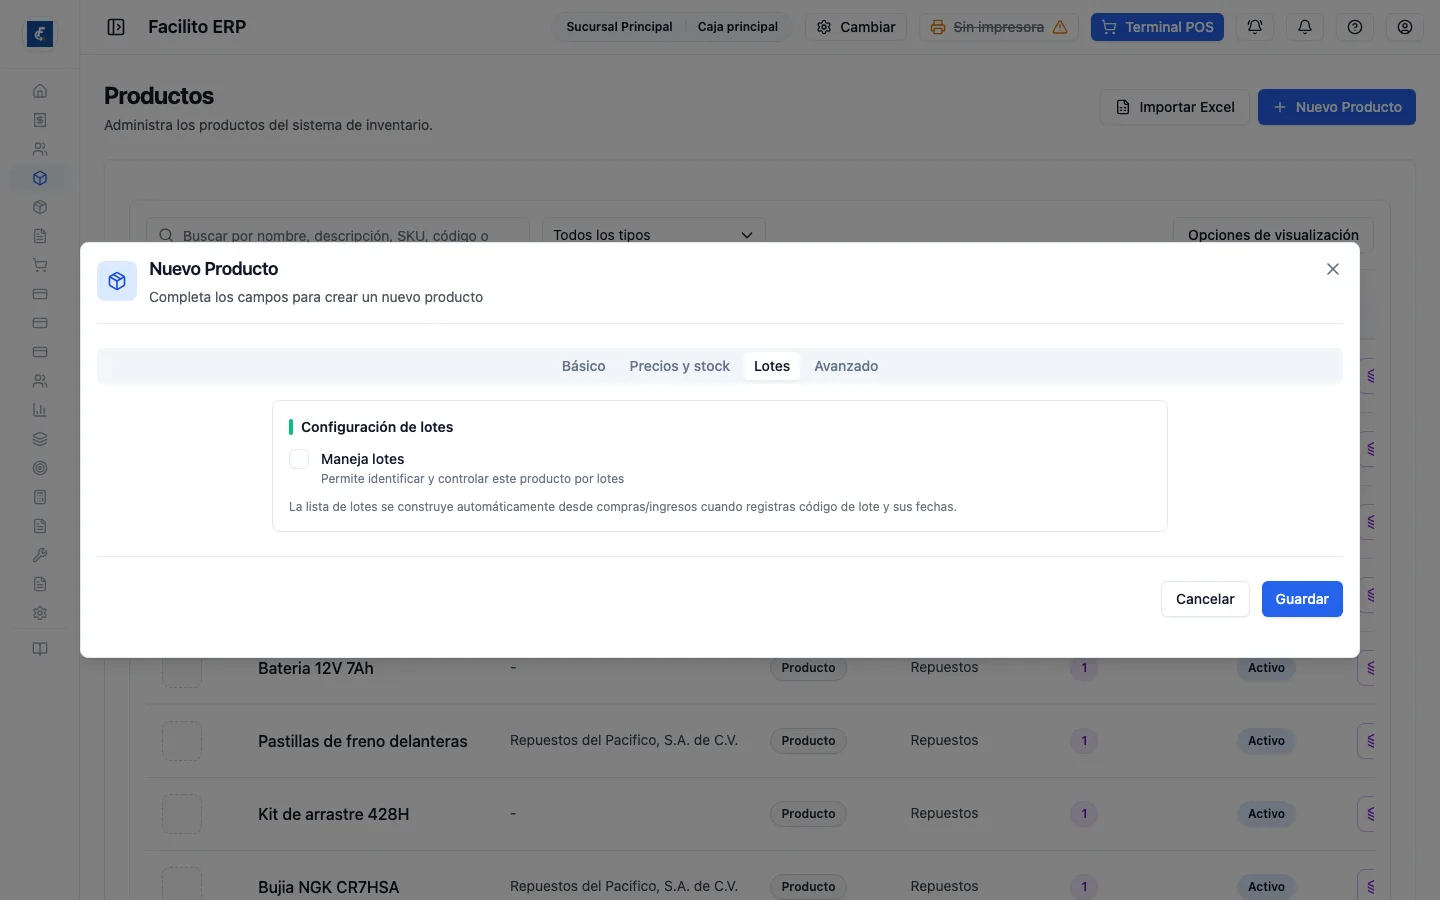
Task: Select the Lotes tab
Action: click(772, 366)
